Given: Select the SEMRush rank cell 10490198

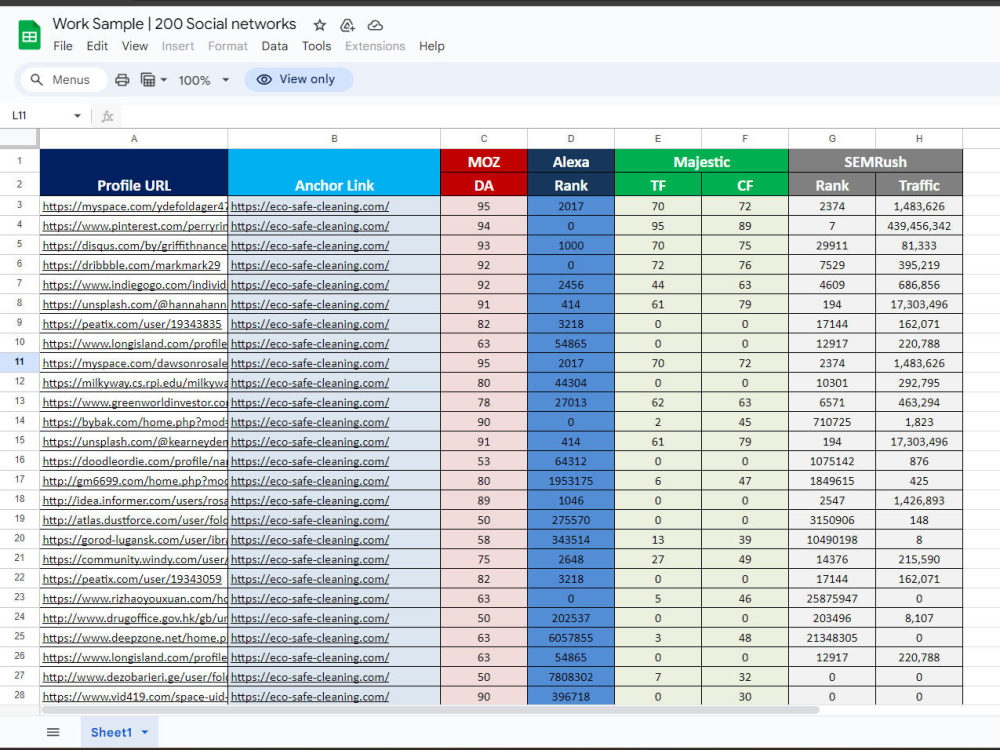Looking at the screenshot, I should (x=832, y=540).
